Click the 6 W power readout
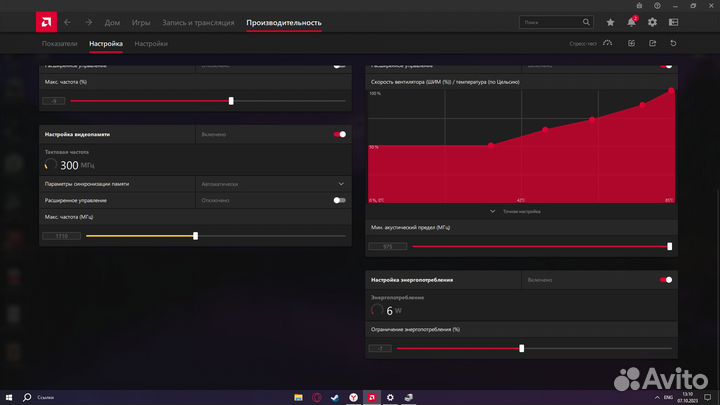The height and width of the screenshot is (405, 720). [394, 311]
